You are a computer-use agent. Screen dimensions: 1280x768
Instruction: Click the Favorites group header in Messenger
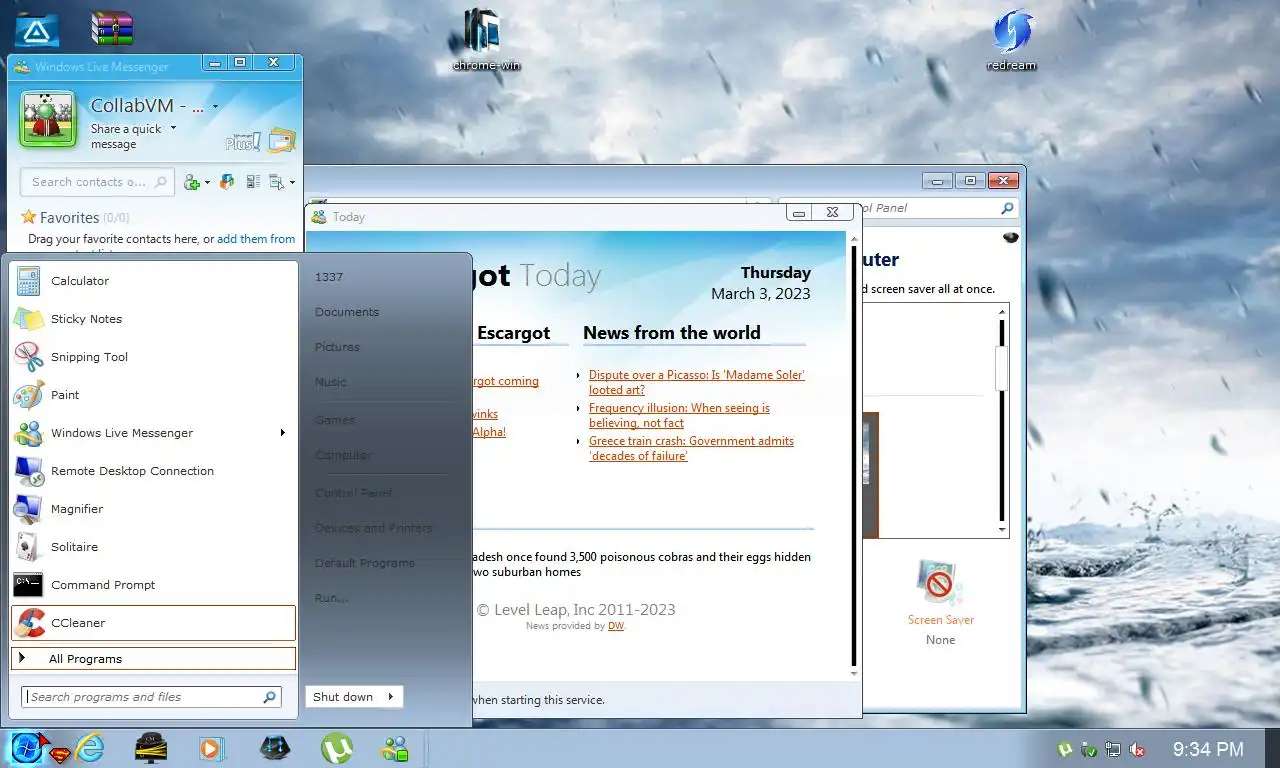(74, 217)
